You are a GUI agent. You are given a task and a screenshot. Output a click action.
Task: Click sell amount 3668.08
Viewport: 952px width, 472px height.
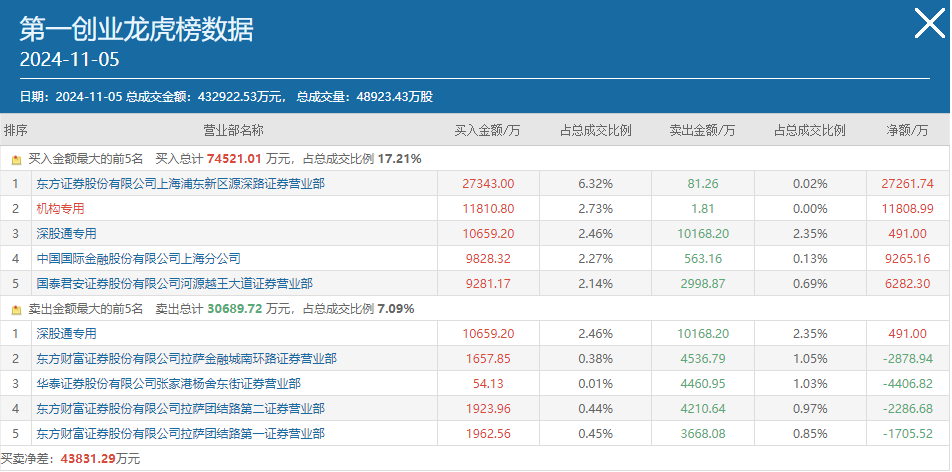point(703,434)
